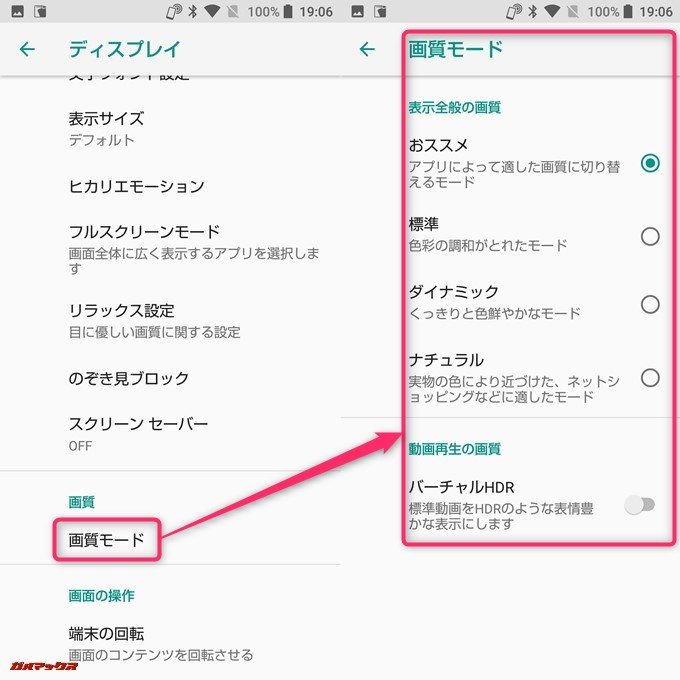Tap the left status bar 100% text

263,12
